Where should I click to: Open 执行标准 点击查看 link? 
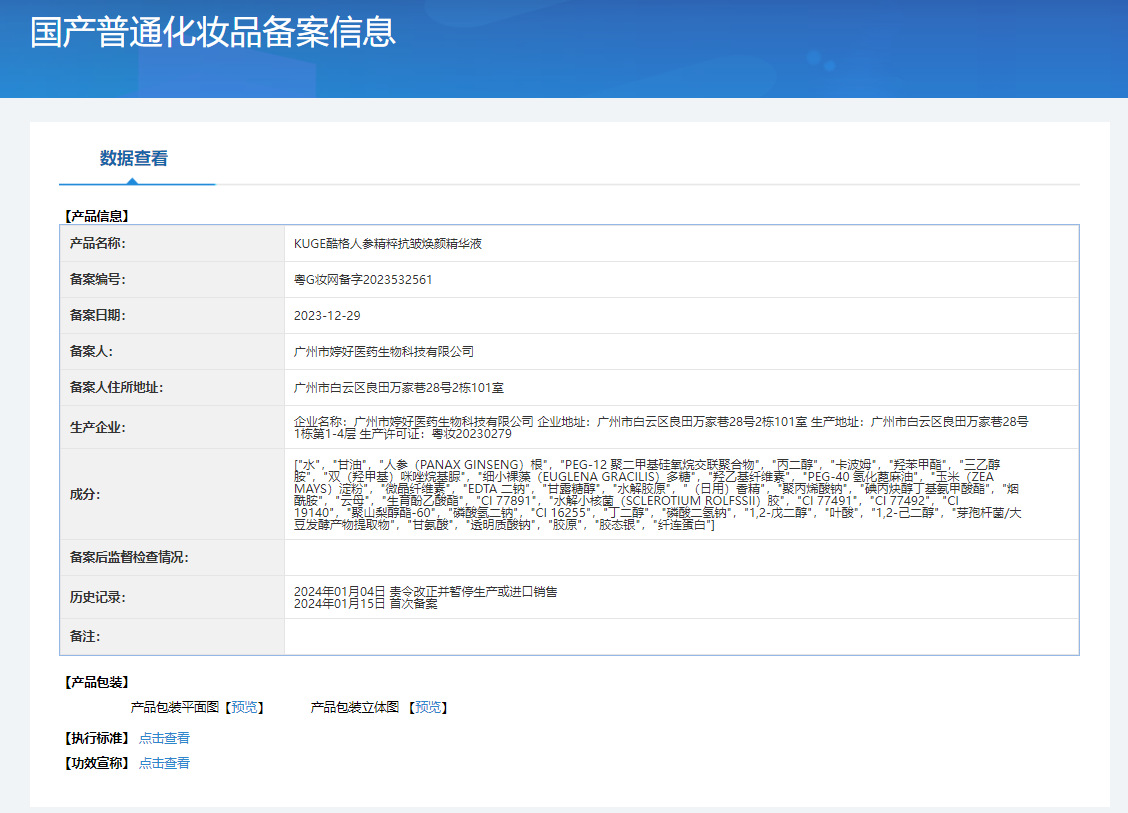(164, 738)
